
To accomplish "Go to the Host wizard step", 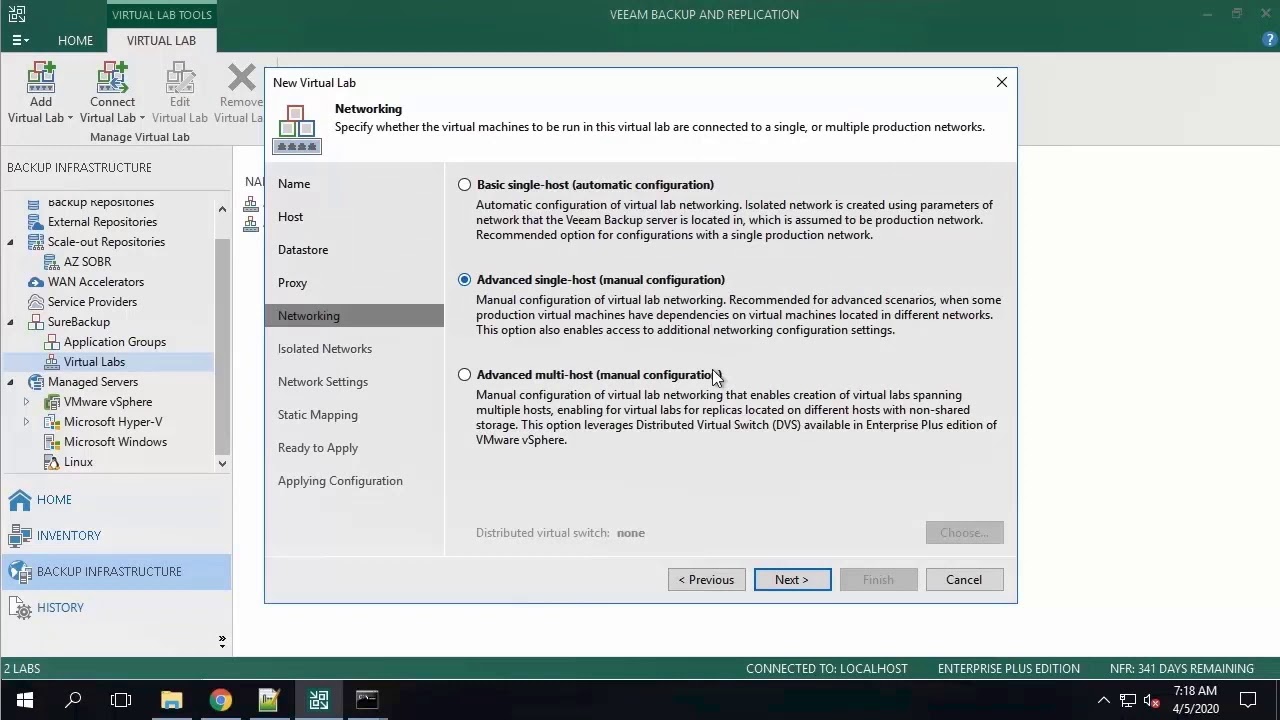I will tap(290, 217).
